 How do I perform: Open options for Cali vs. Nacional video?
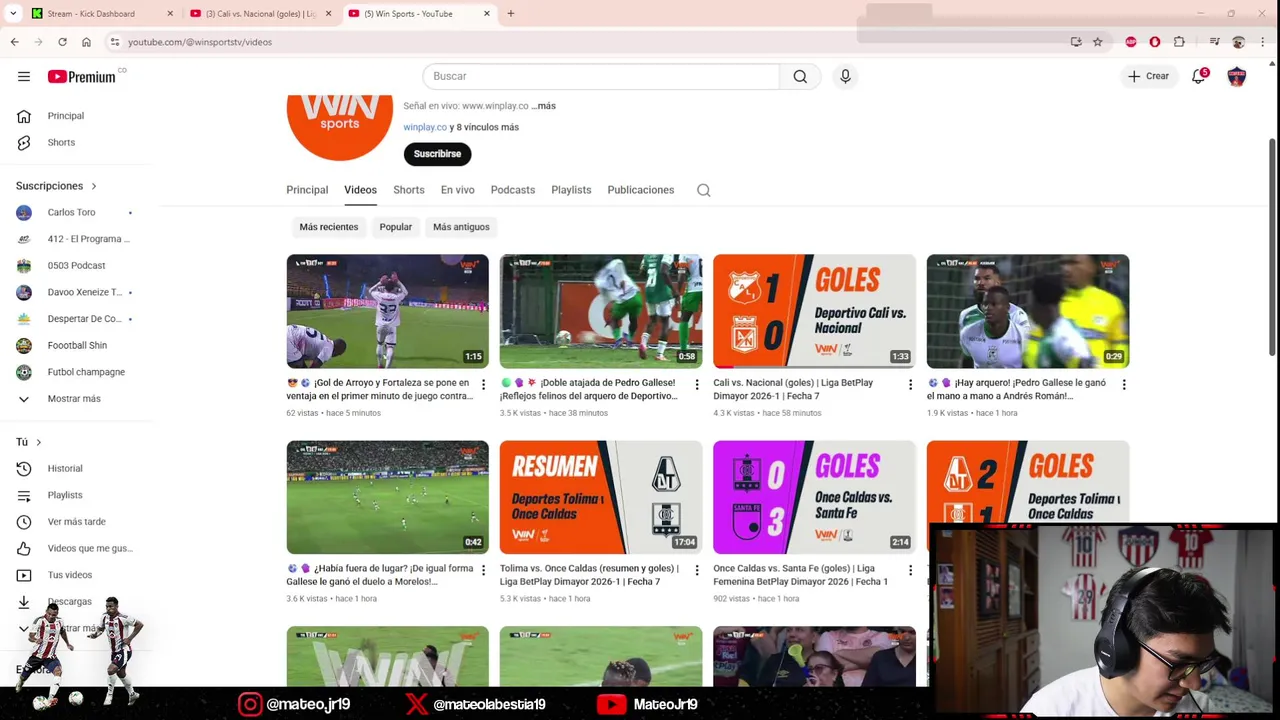tap(910, 385)
